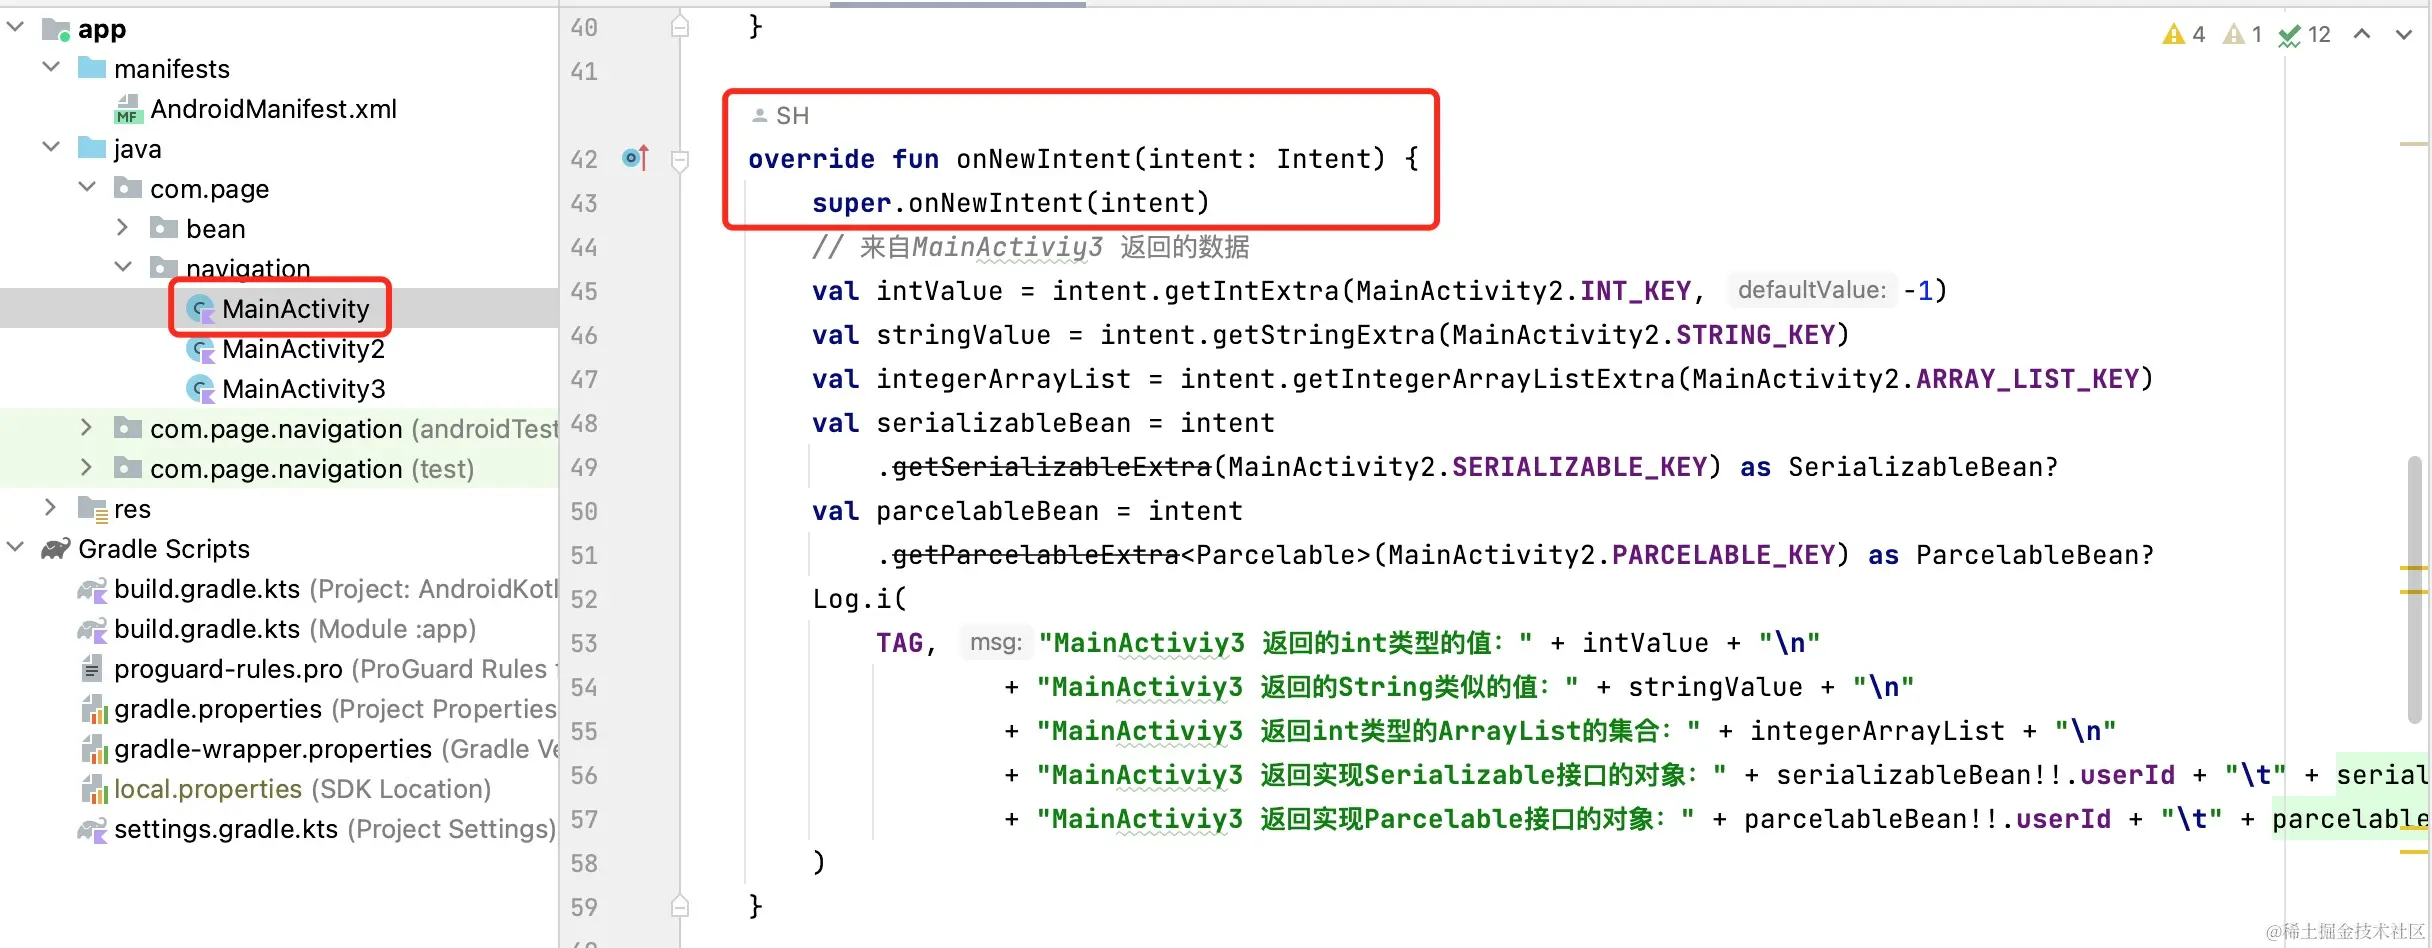
Task: Collapse the manifests folder
Action: (51, 68)
